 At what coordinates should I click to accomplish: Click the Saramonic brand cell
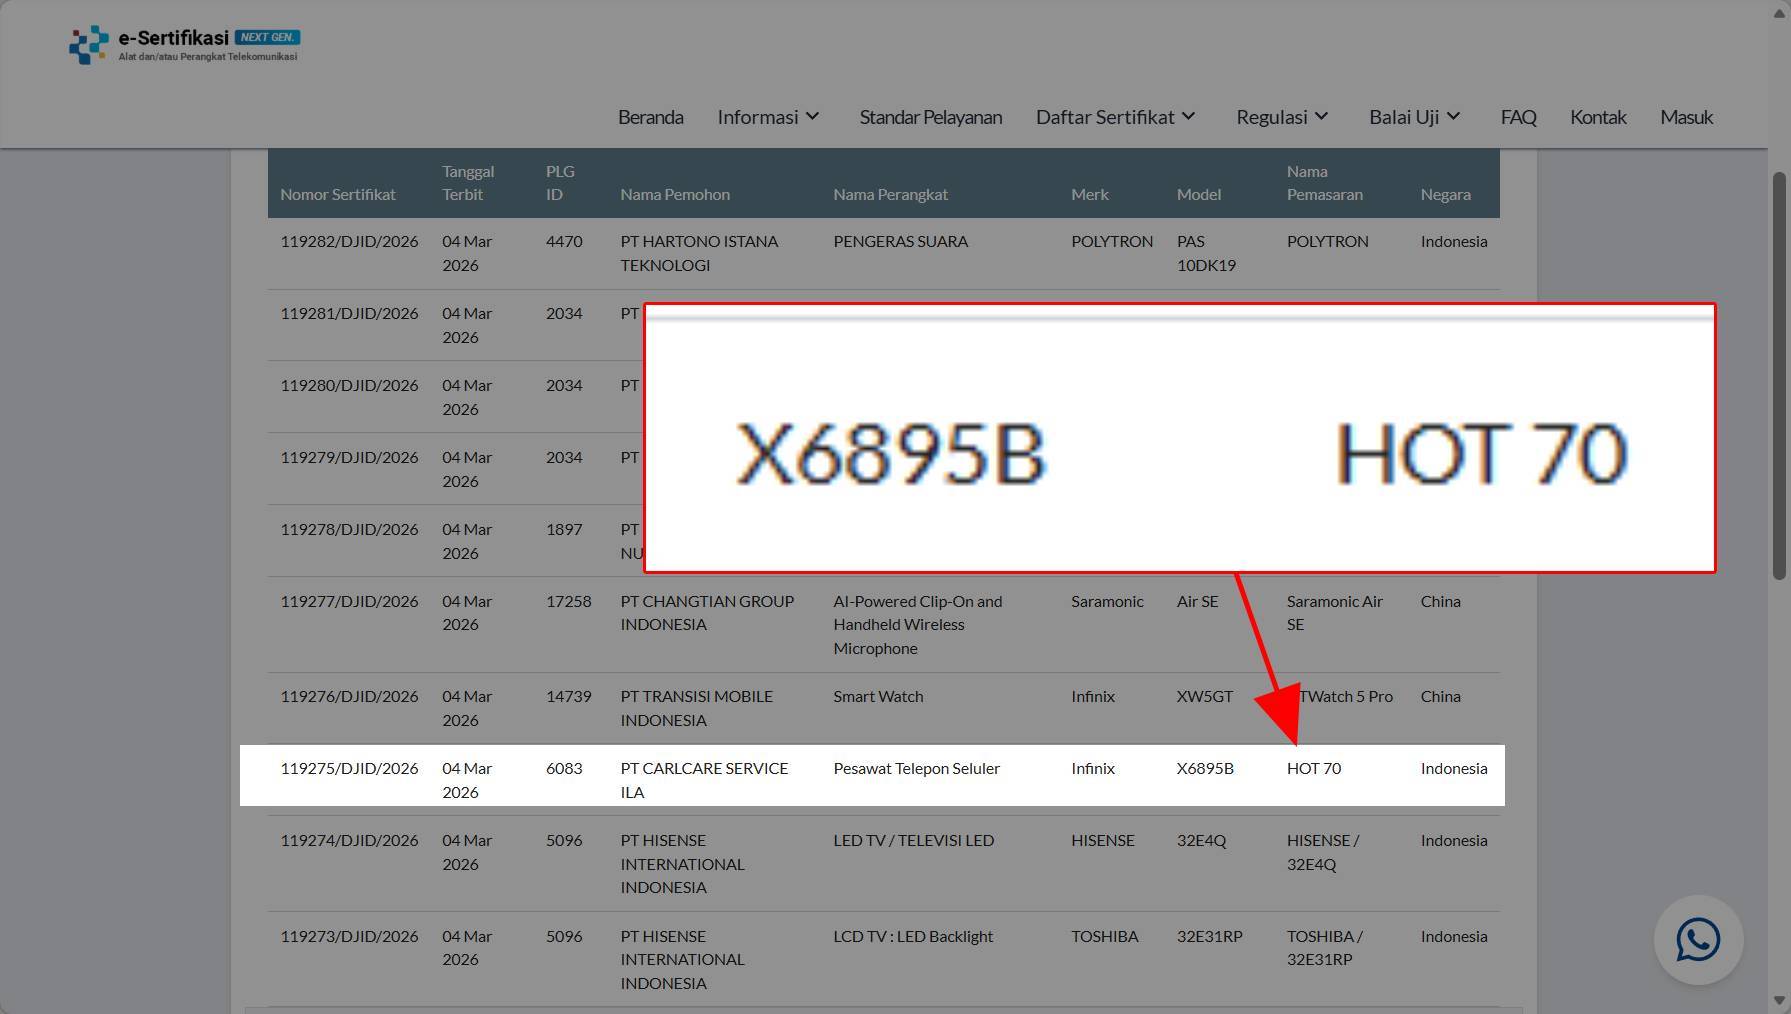1107,601
